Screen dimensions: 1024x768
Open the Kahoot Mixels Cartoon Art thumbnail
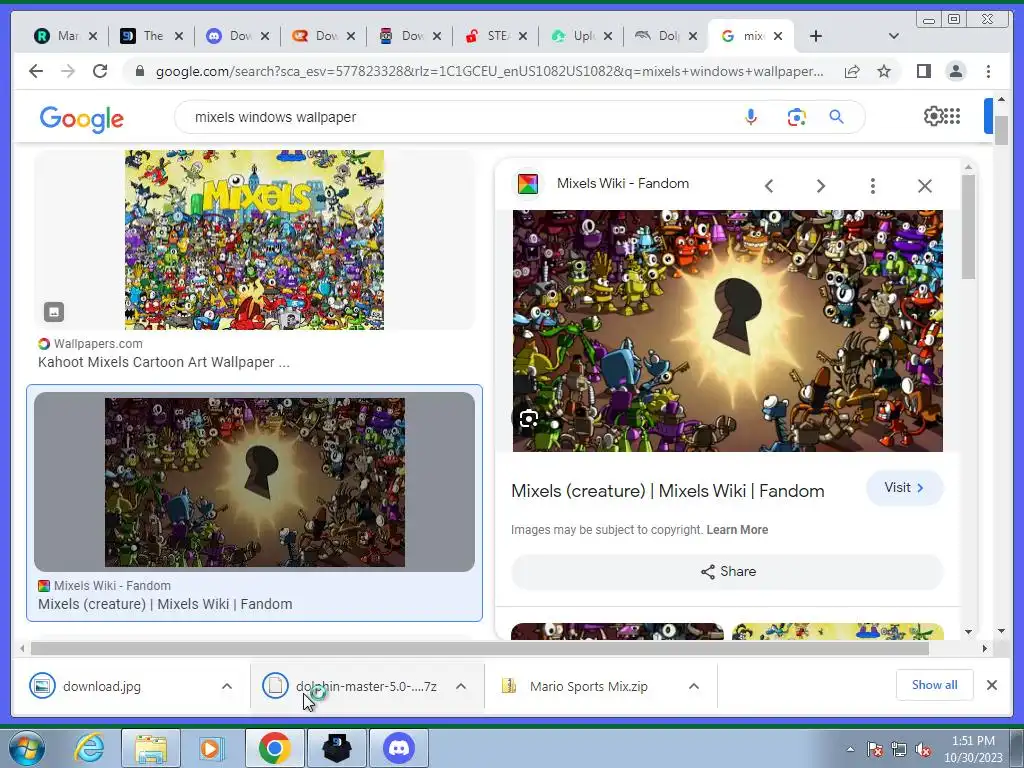(254, 240)
